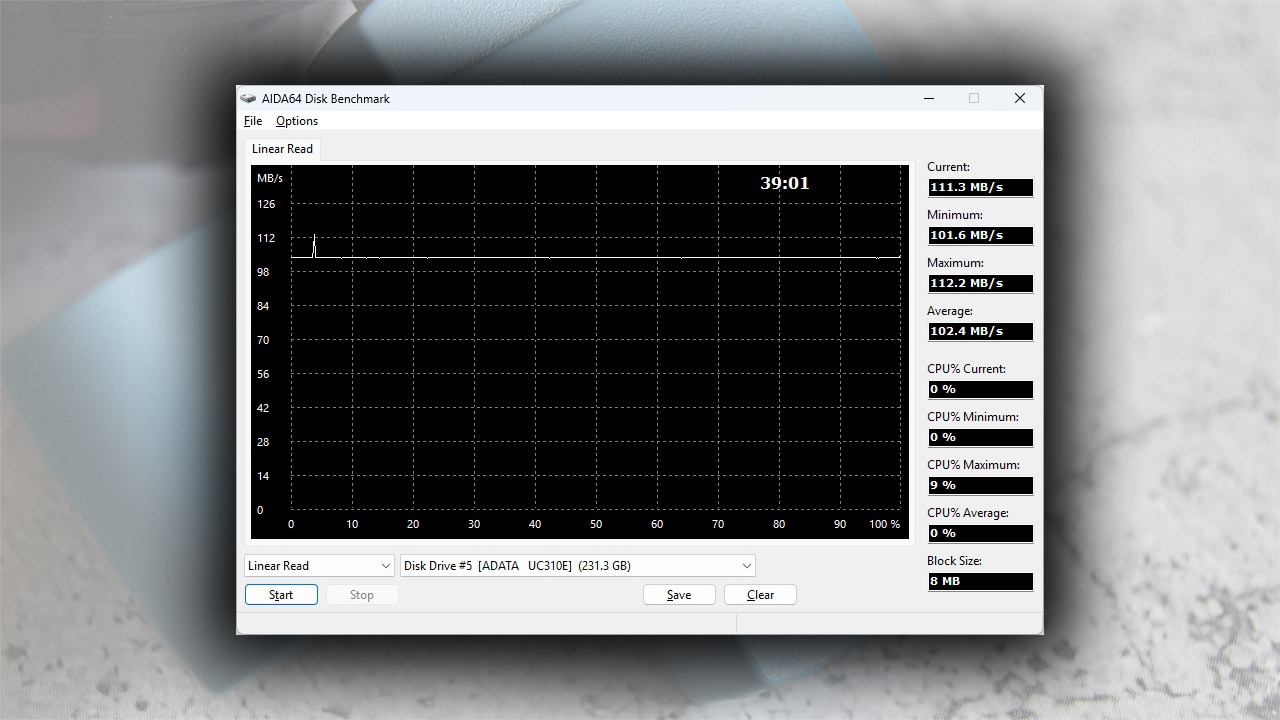Click the Maximum 112.2 MB/s value box
This screenshot has height=720, width=1280.
pos(979,283)
